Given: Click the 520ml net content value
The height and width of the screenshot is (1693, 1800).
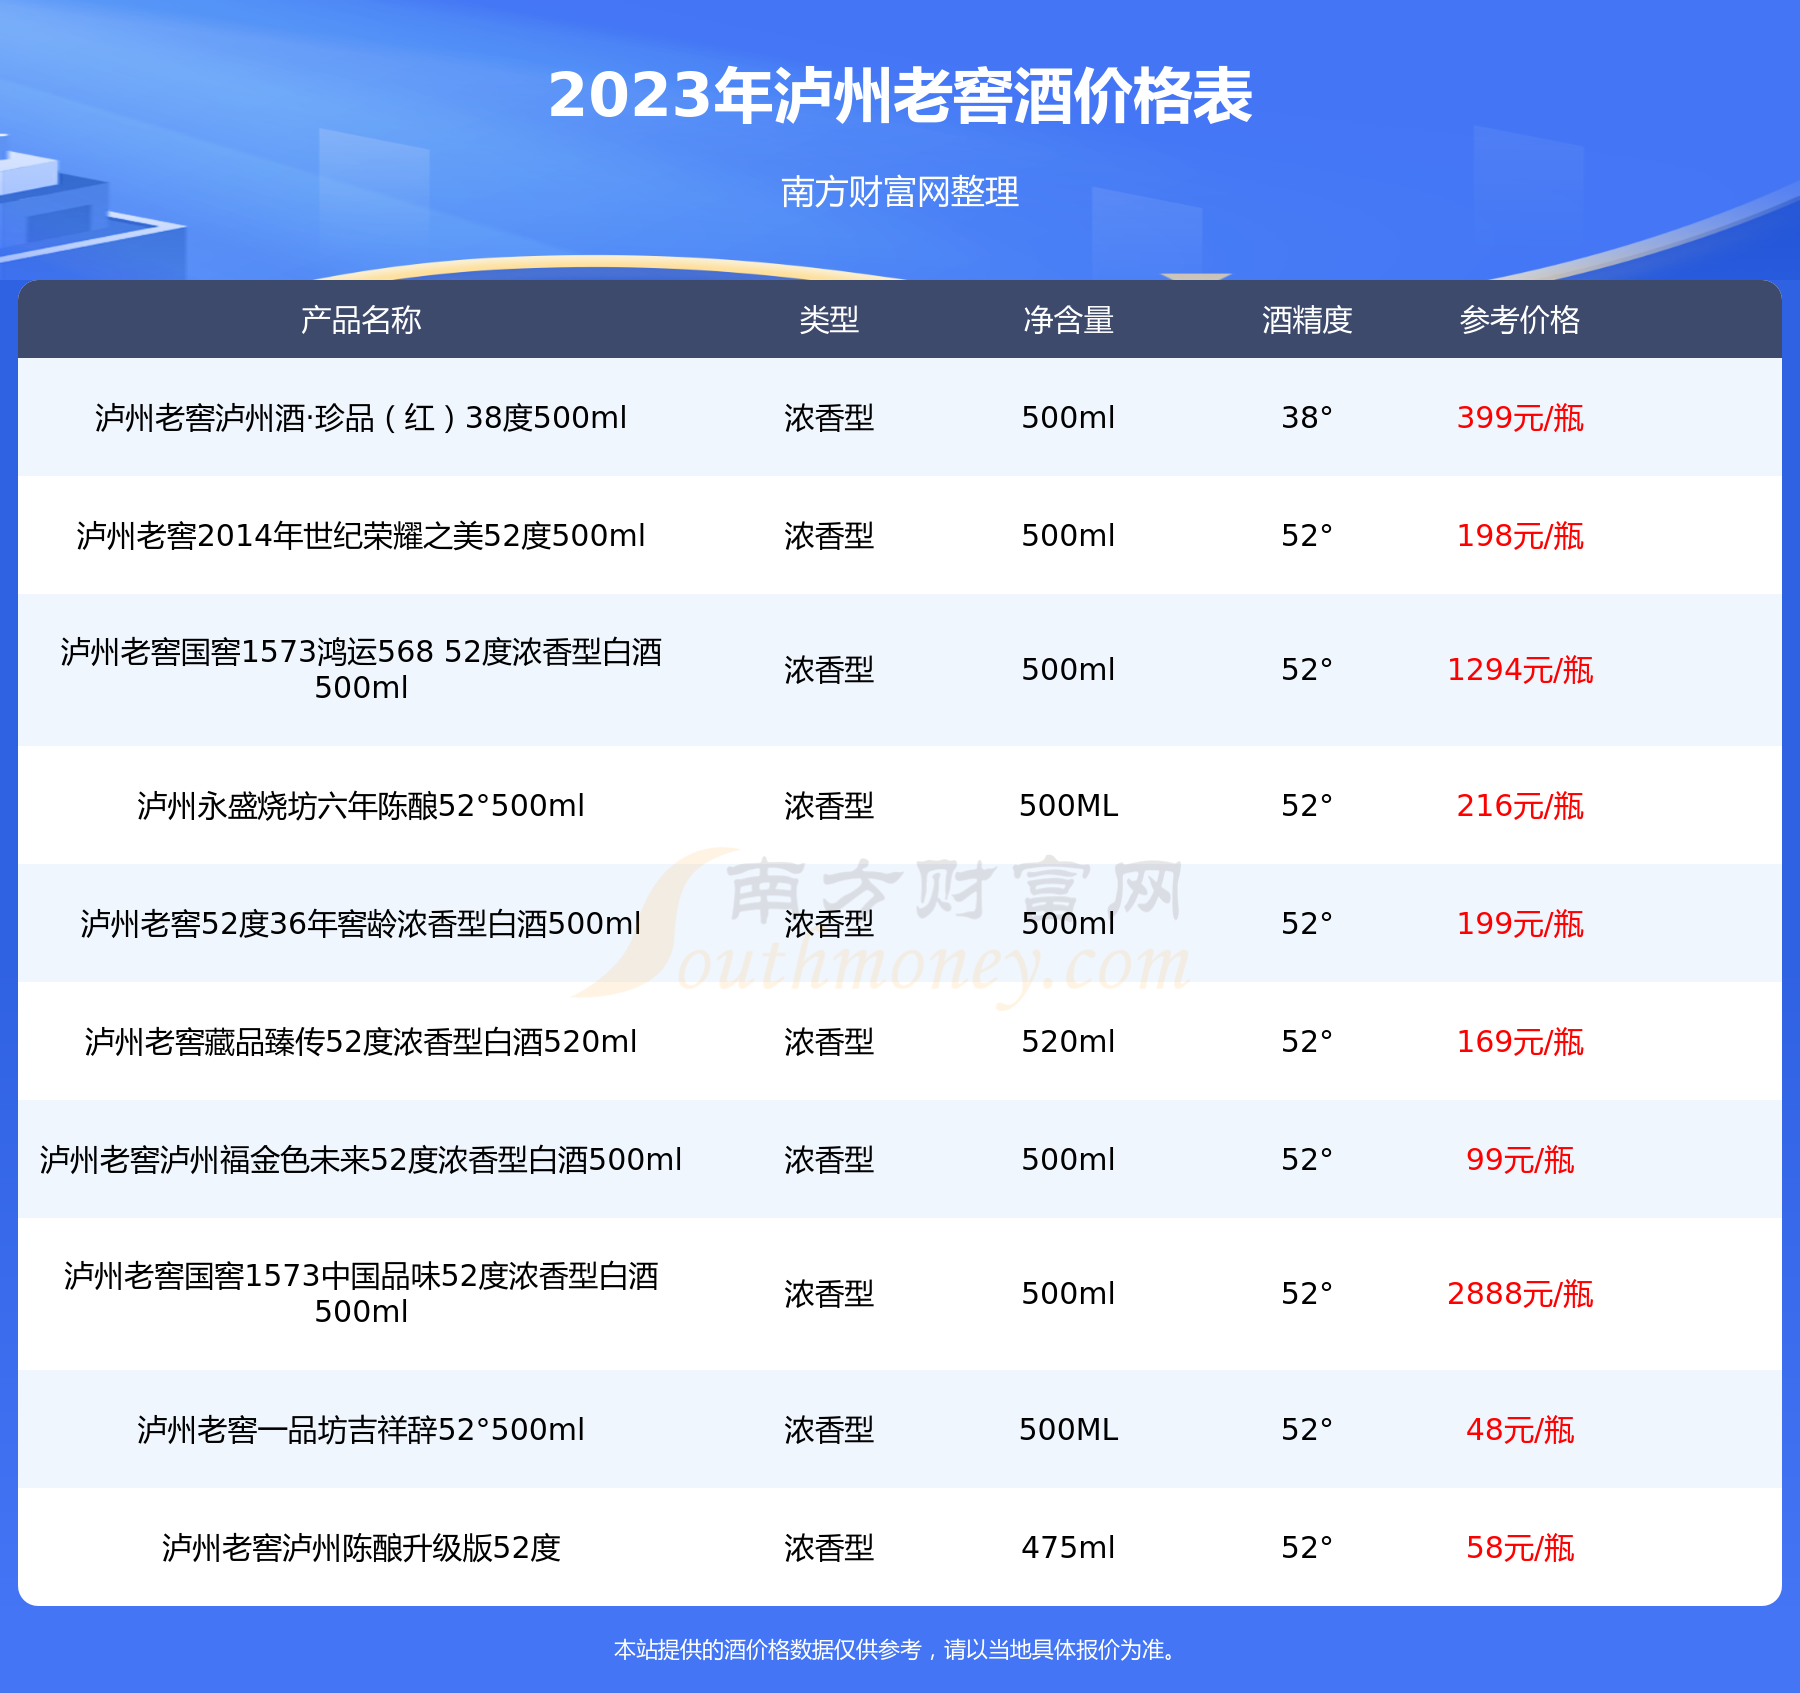Looking at the screenshot, I should tap(1068, 1041).
